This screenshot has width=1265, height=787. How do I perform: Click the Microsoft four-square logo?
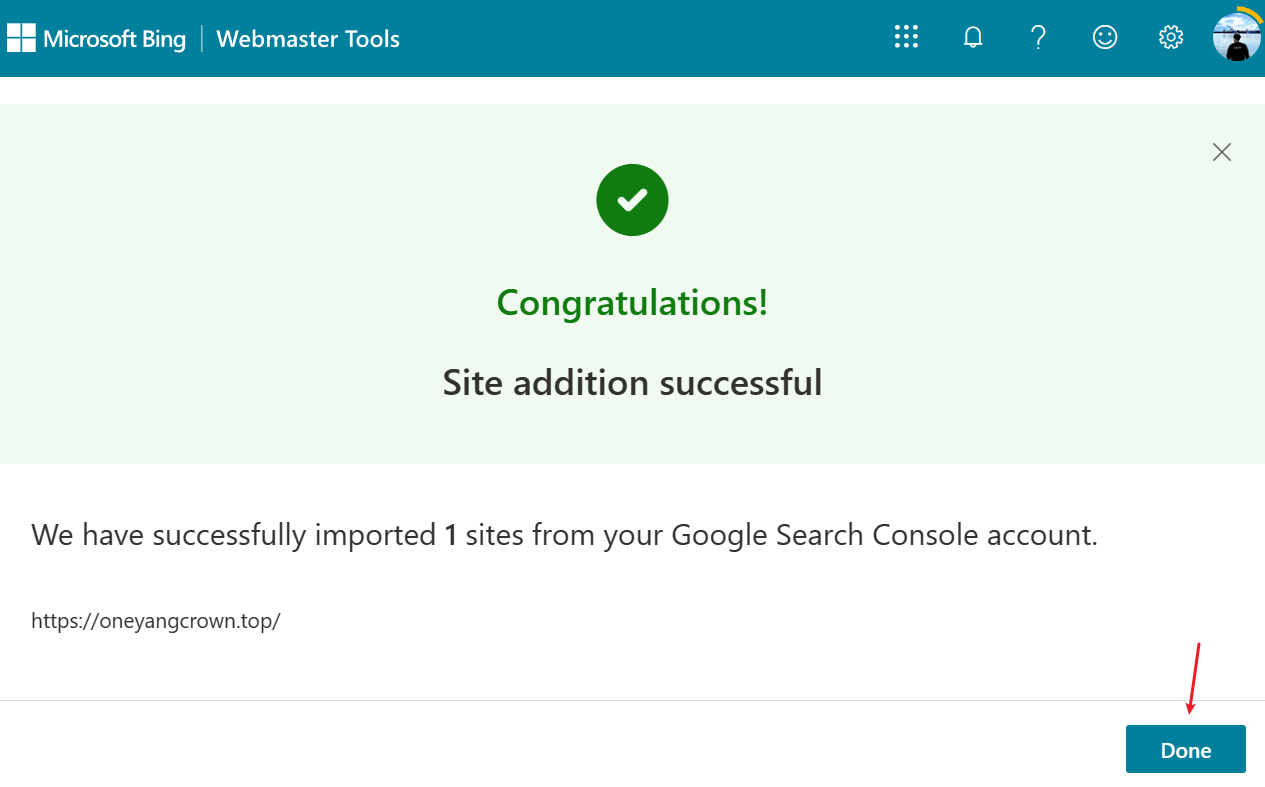pyautogui.click(x=21, y=39)
